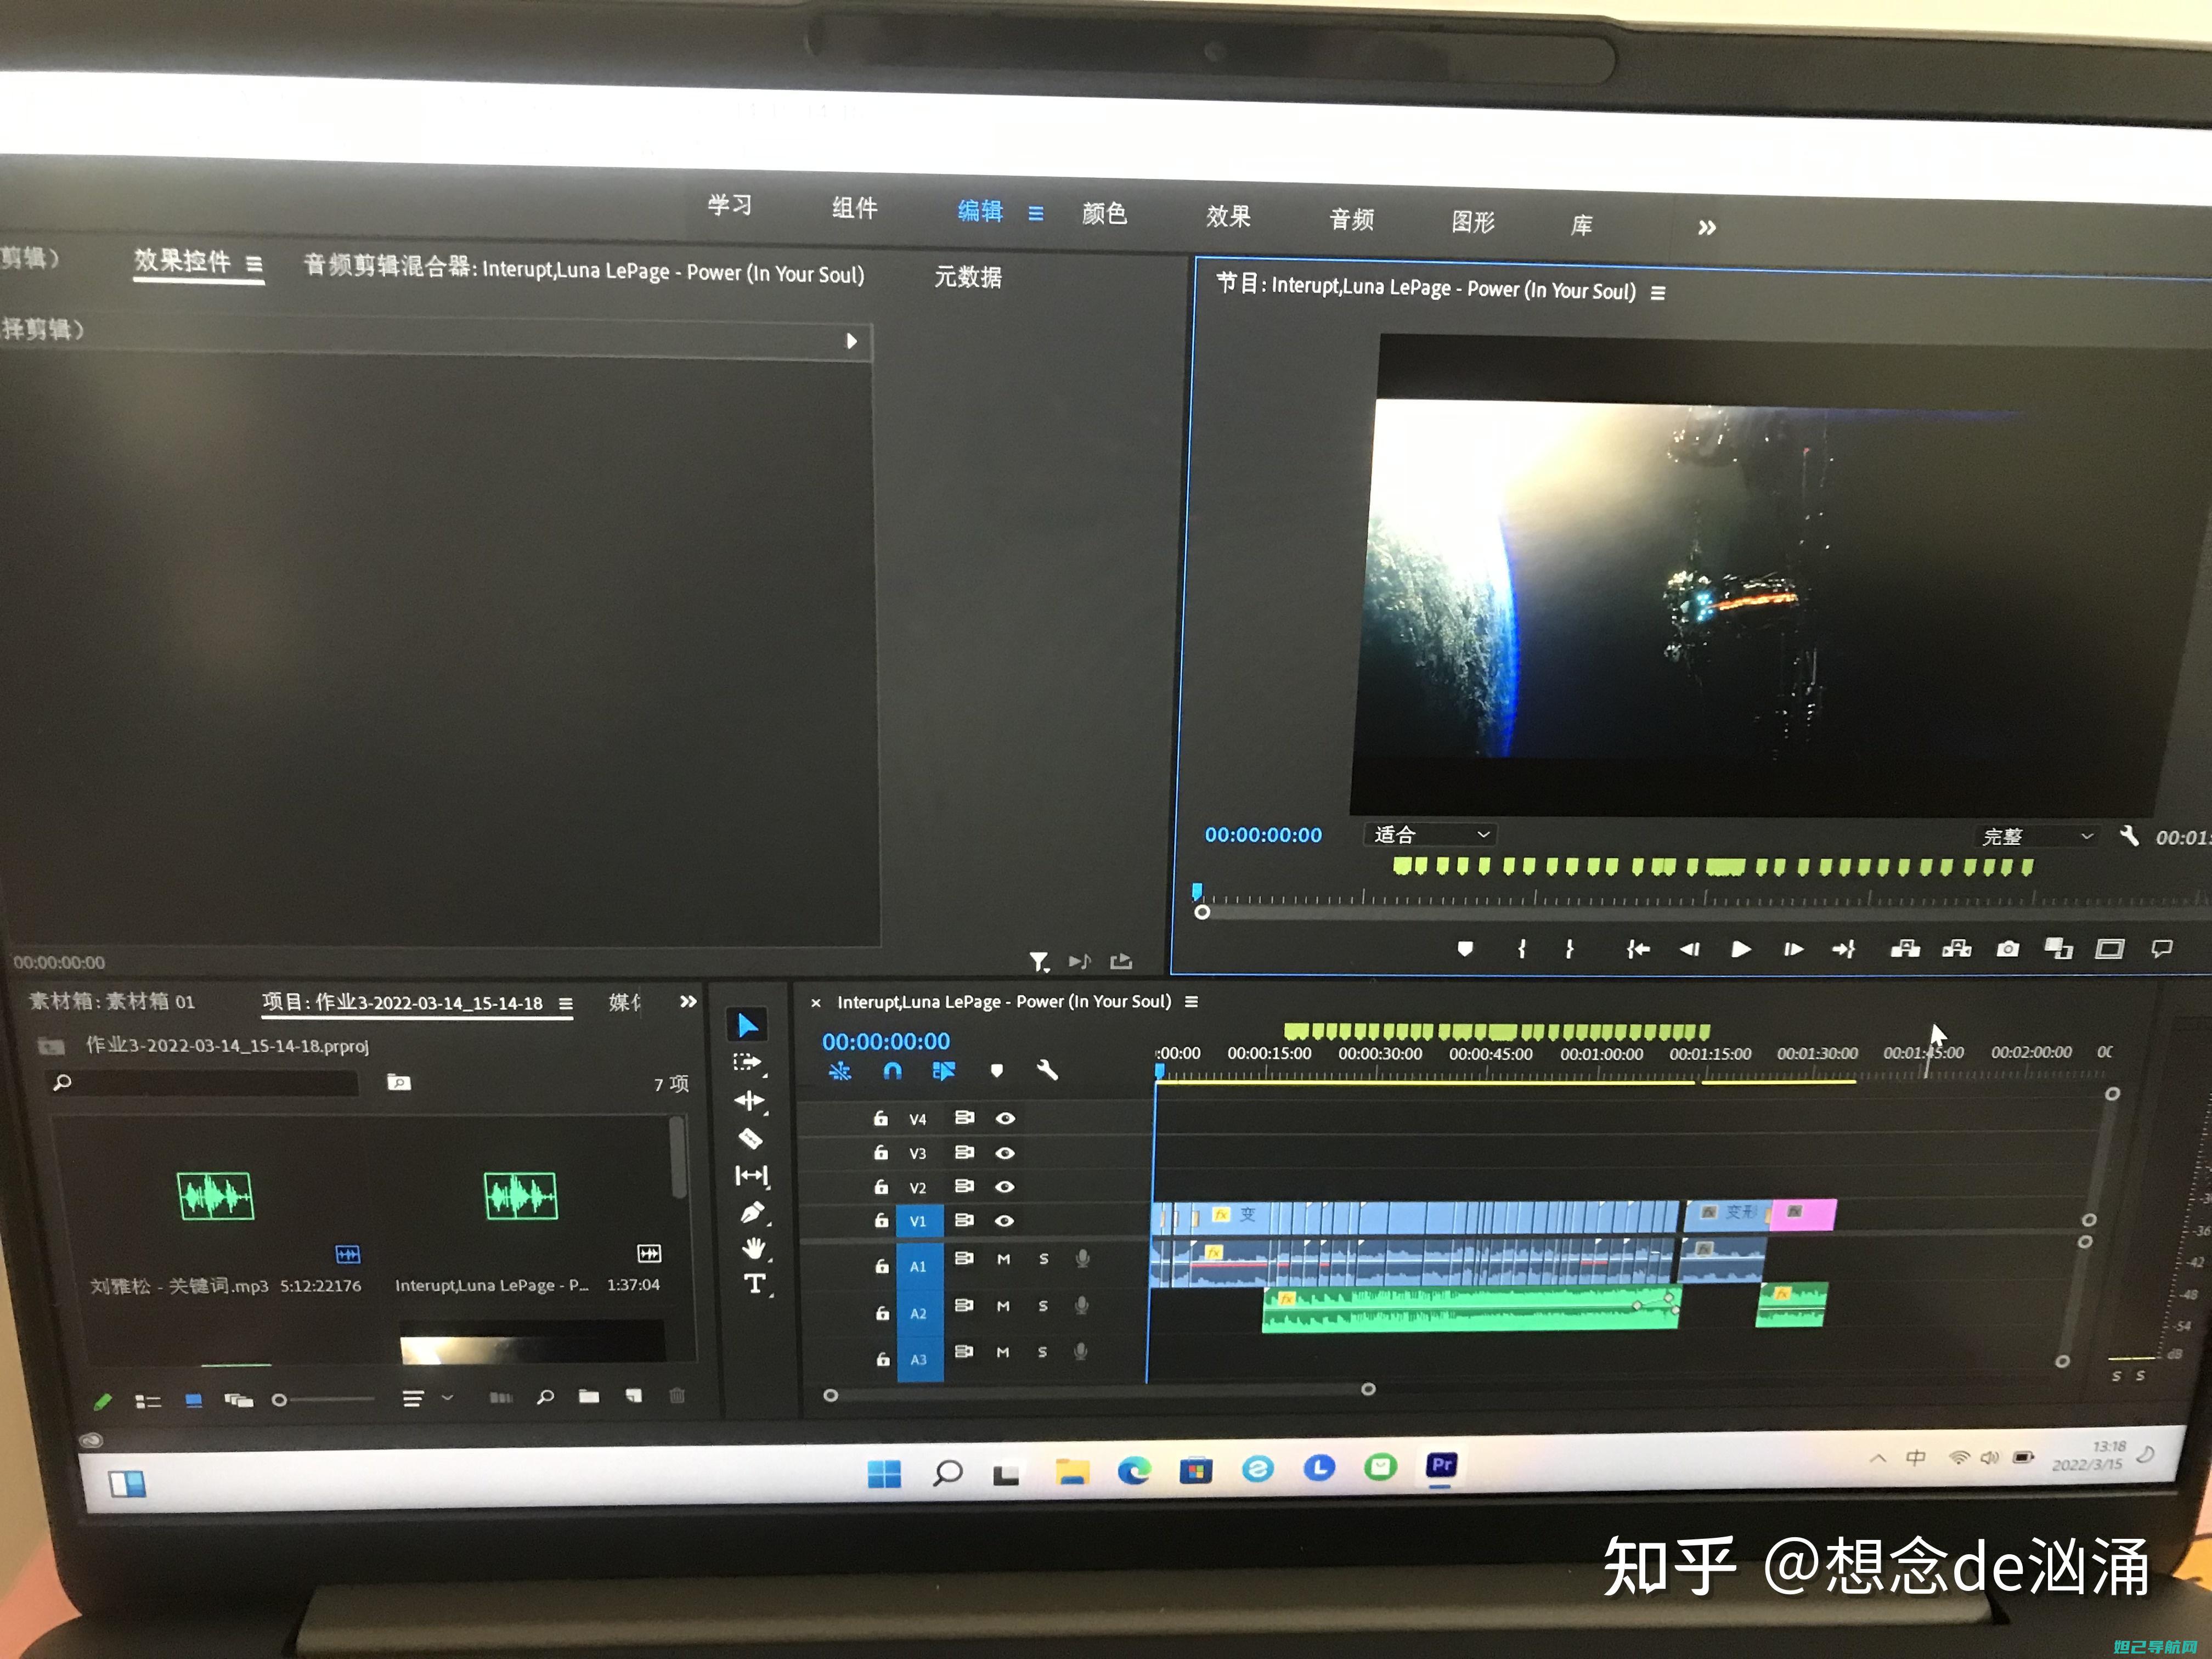Click Extract button in Program monitor
The height and width of the screenshot is (1659, 2212).
(1956, 949)
